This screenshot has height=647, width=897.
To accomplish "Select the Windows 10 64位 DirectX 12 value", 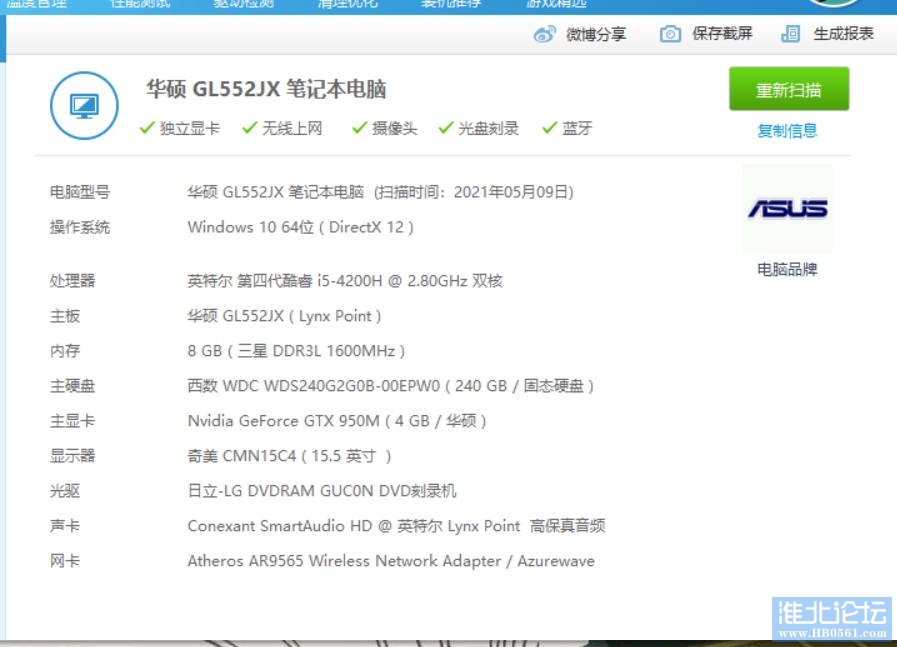I will point(300,228).
